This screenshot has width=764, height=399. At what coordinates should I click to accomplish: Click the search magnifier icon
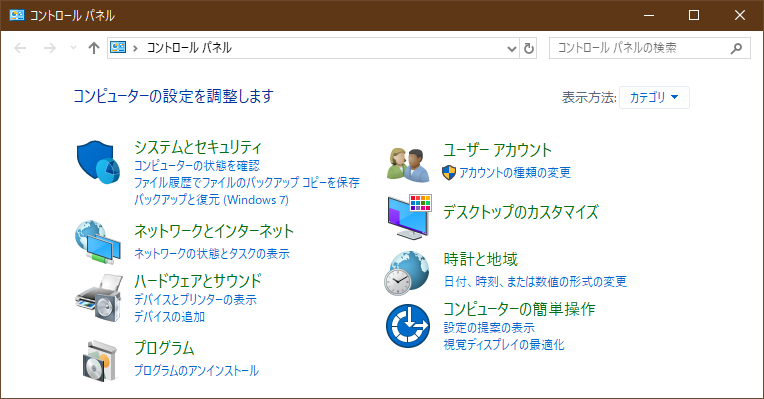(736, 48)
